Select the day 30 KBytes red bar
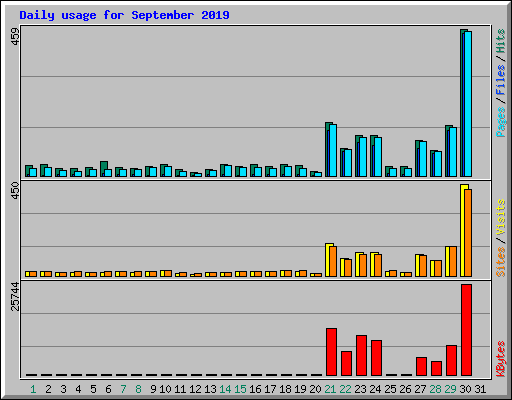Viewport: 512px width, 400px height. point(466,330)
